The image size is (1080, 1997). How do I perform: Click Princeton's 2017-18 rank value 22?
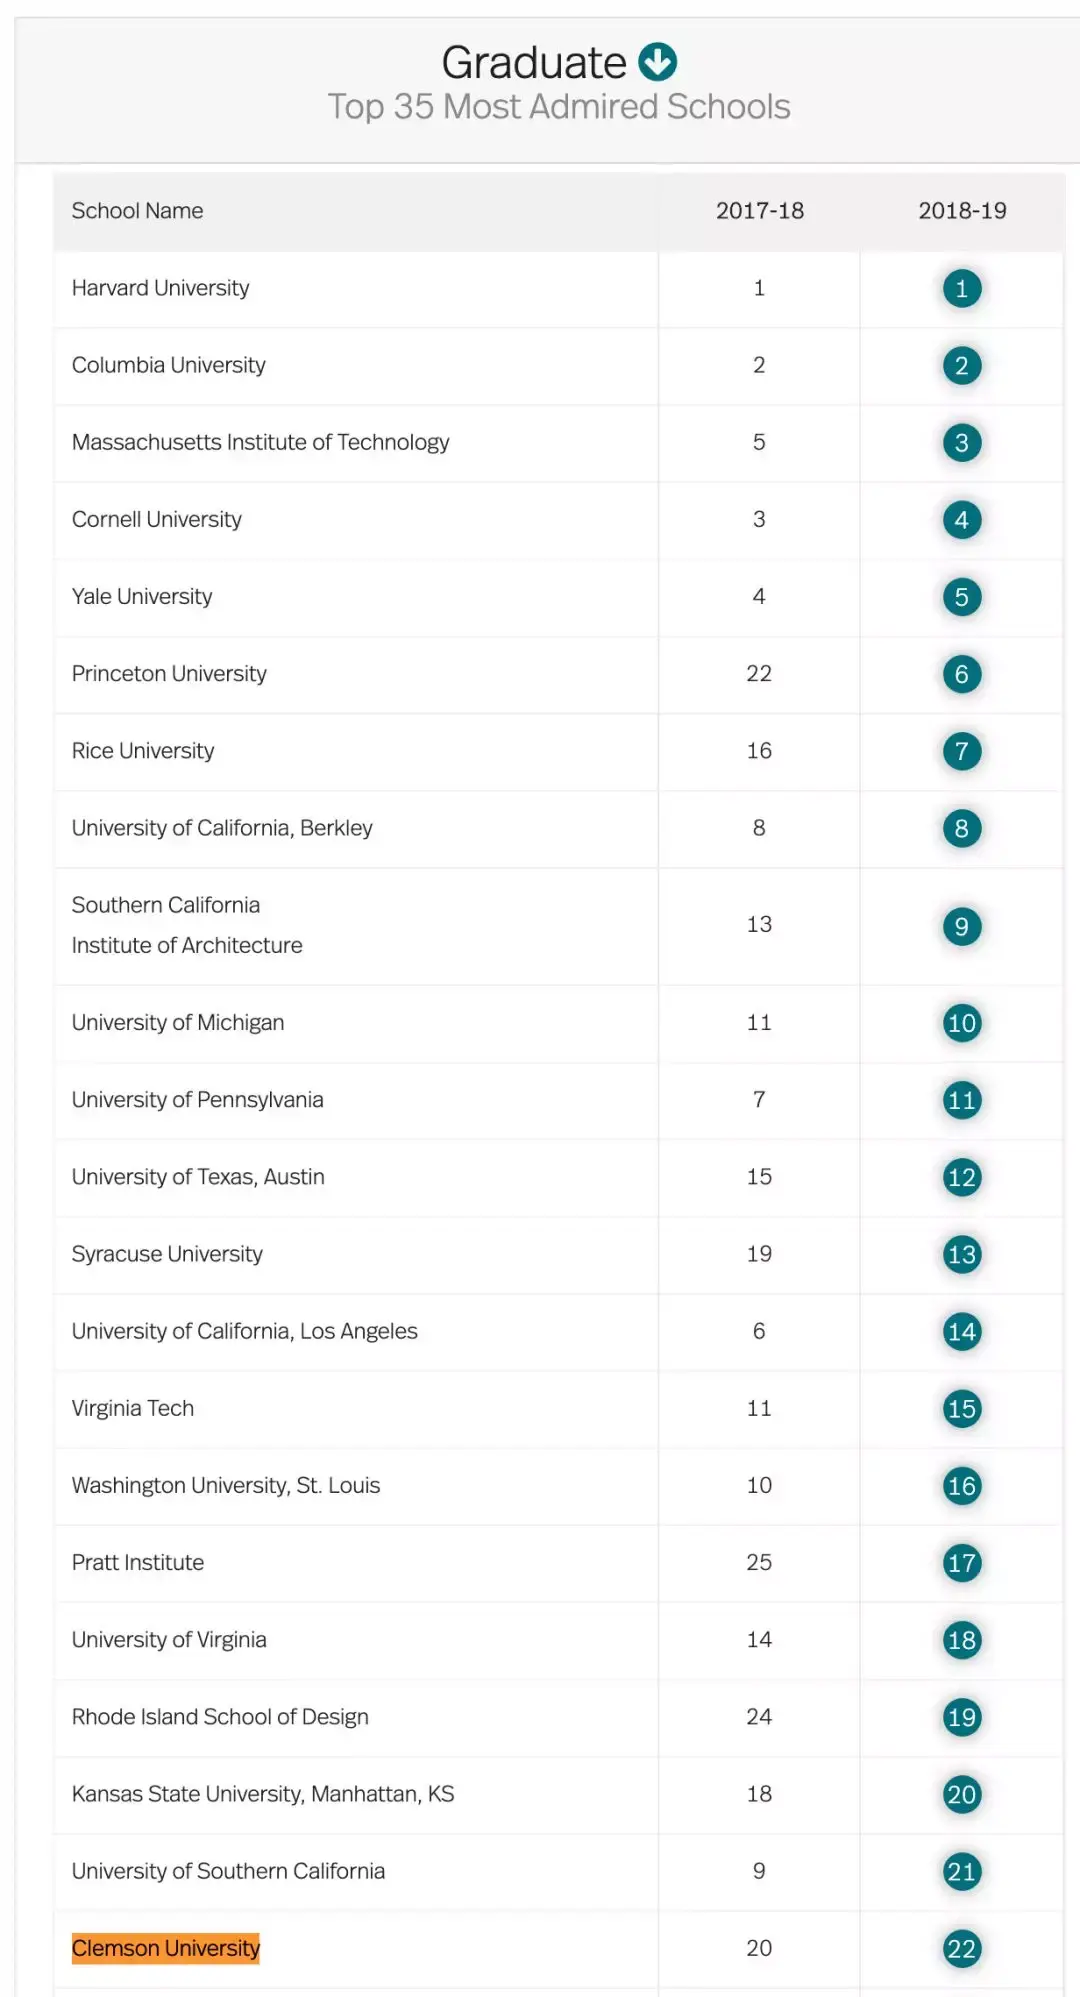pos(759,674)
